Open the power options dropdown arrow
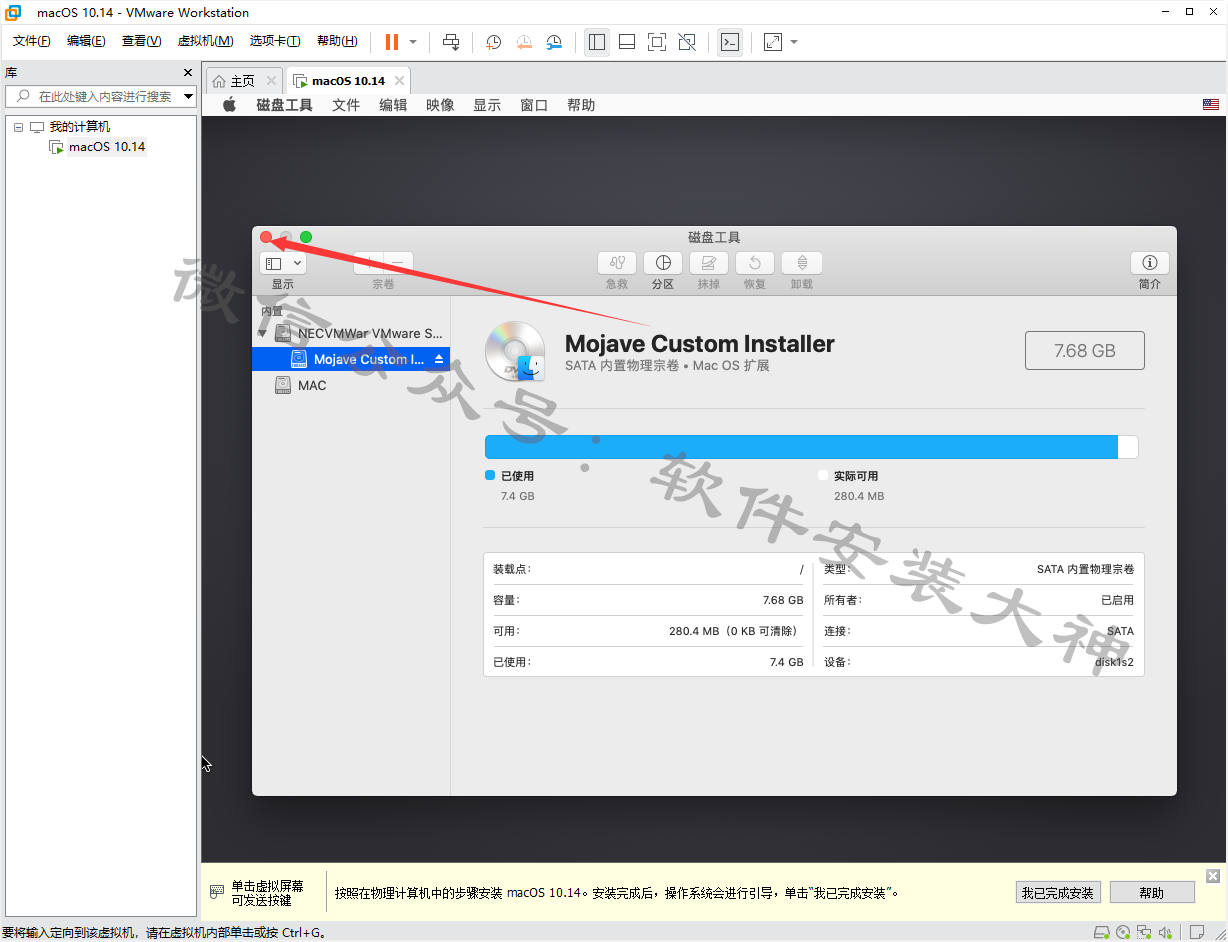Viewport: 1228px width, 942px height. 413,42
